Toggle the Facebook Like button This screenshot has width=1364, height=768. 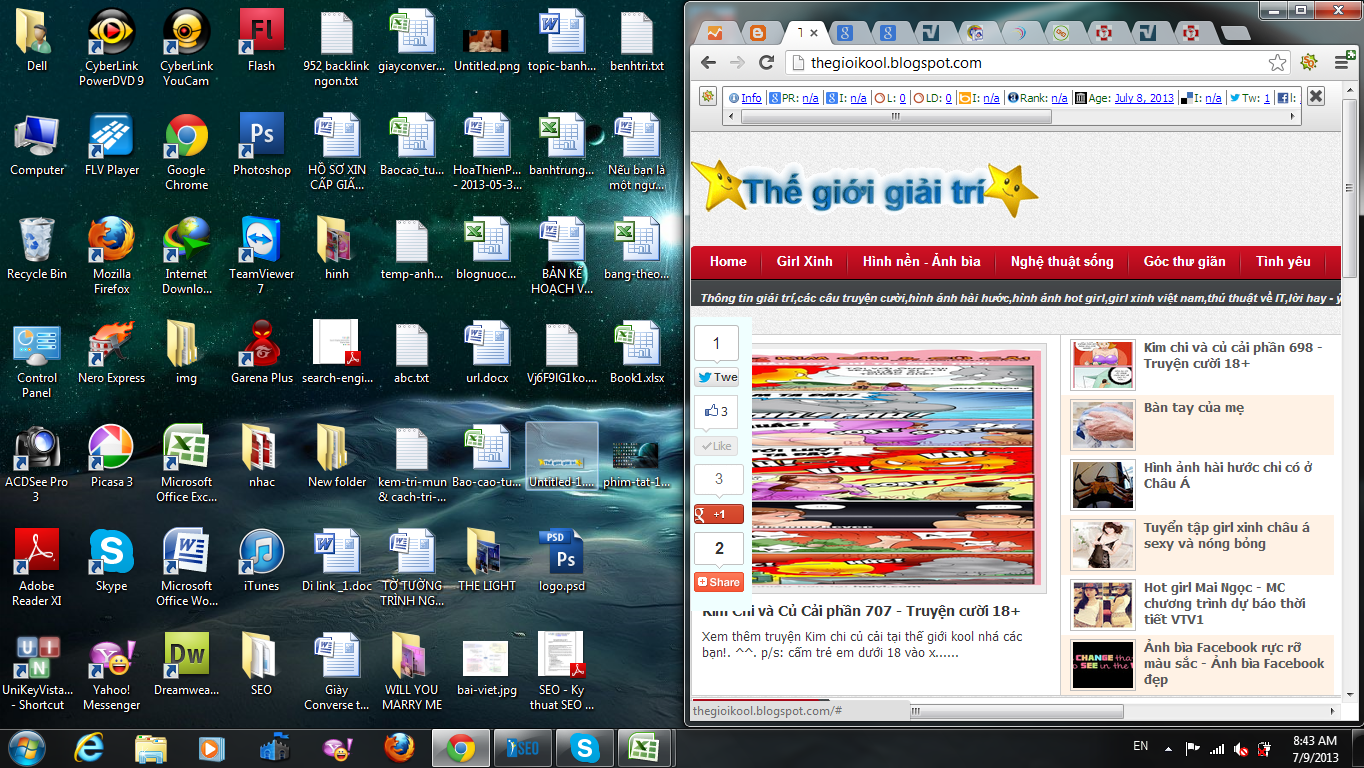(715, 444)
